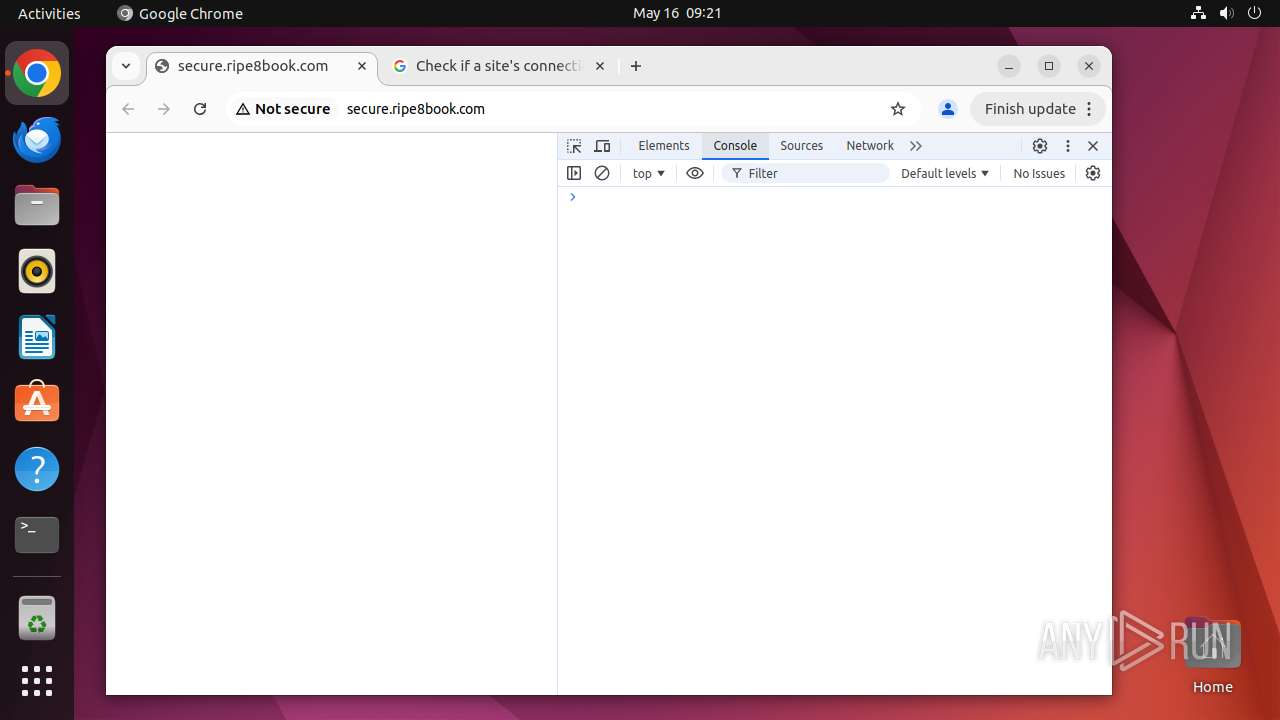Close the DevTools panel
The width and height of the screenshot is (1280, 720).
tap(1093, 146)
